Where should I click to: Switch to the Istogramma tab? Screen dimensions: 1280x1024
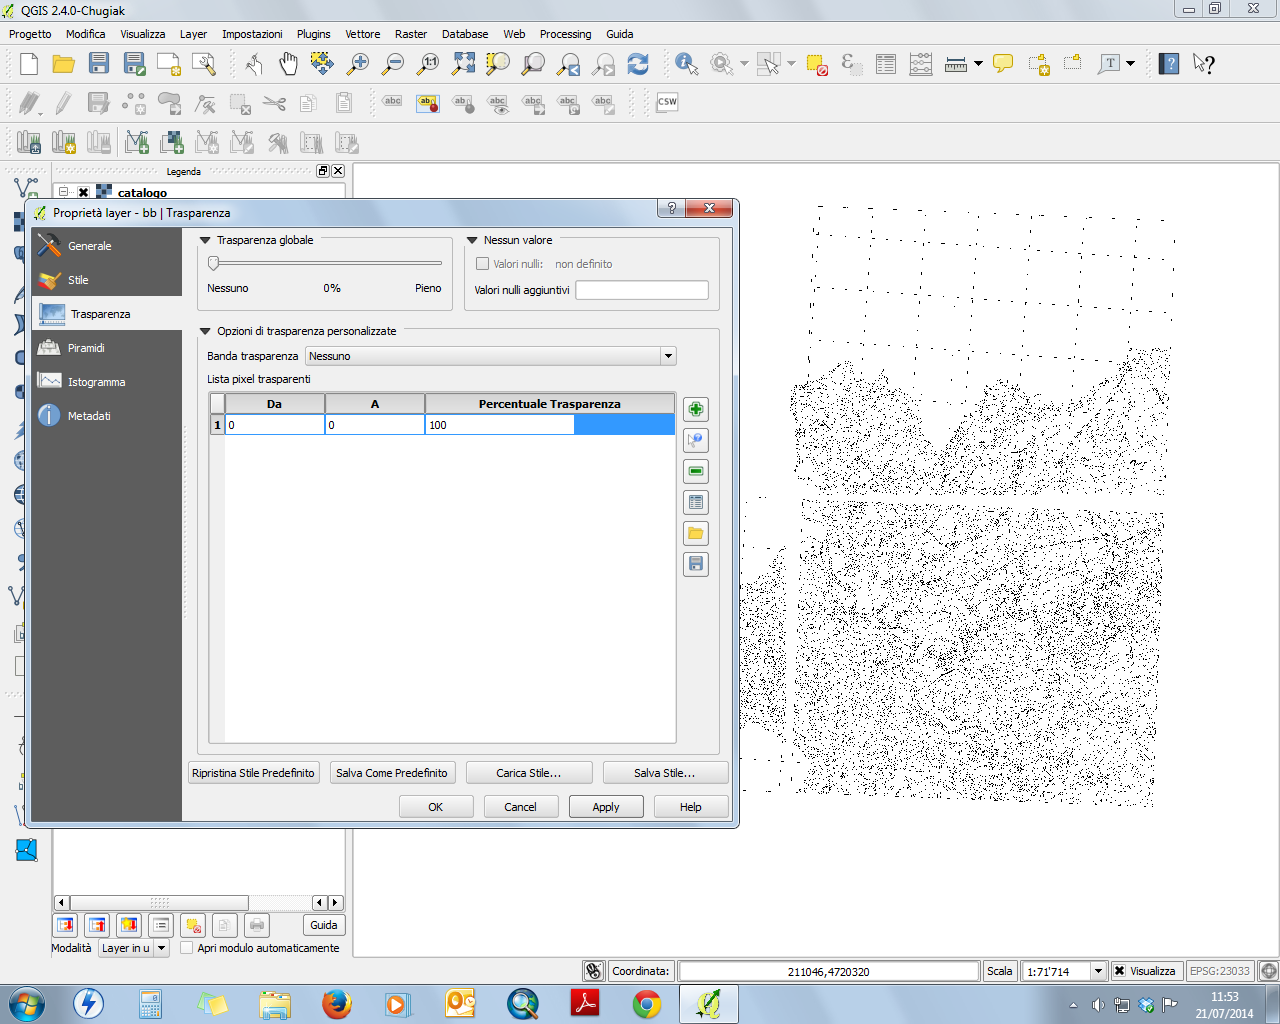pos(96,382)
